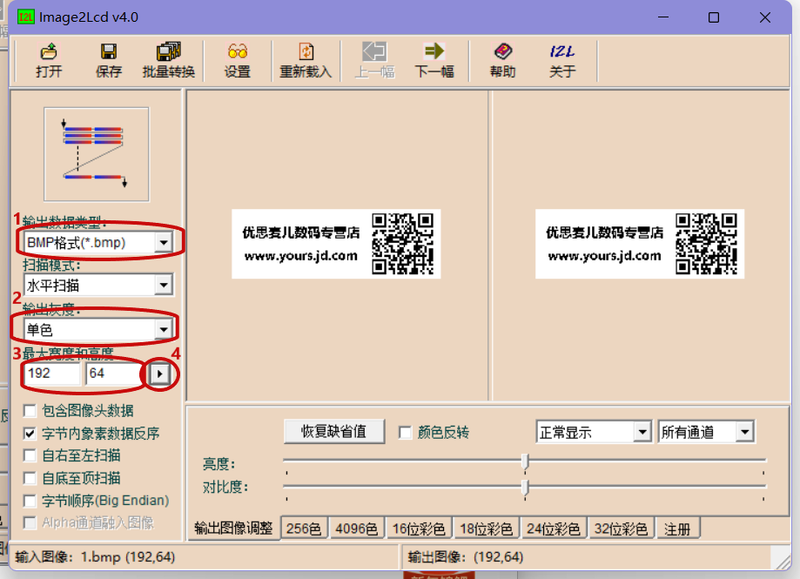The width and height of the screenshot is (800, 579).
Task: Click the 保存 (Save) floppy icon
Action: click(109, 61)
